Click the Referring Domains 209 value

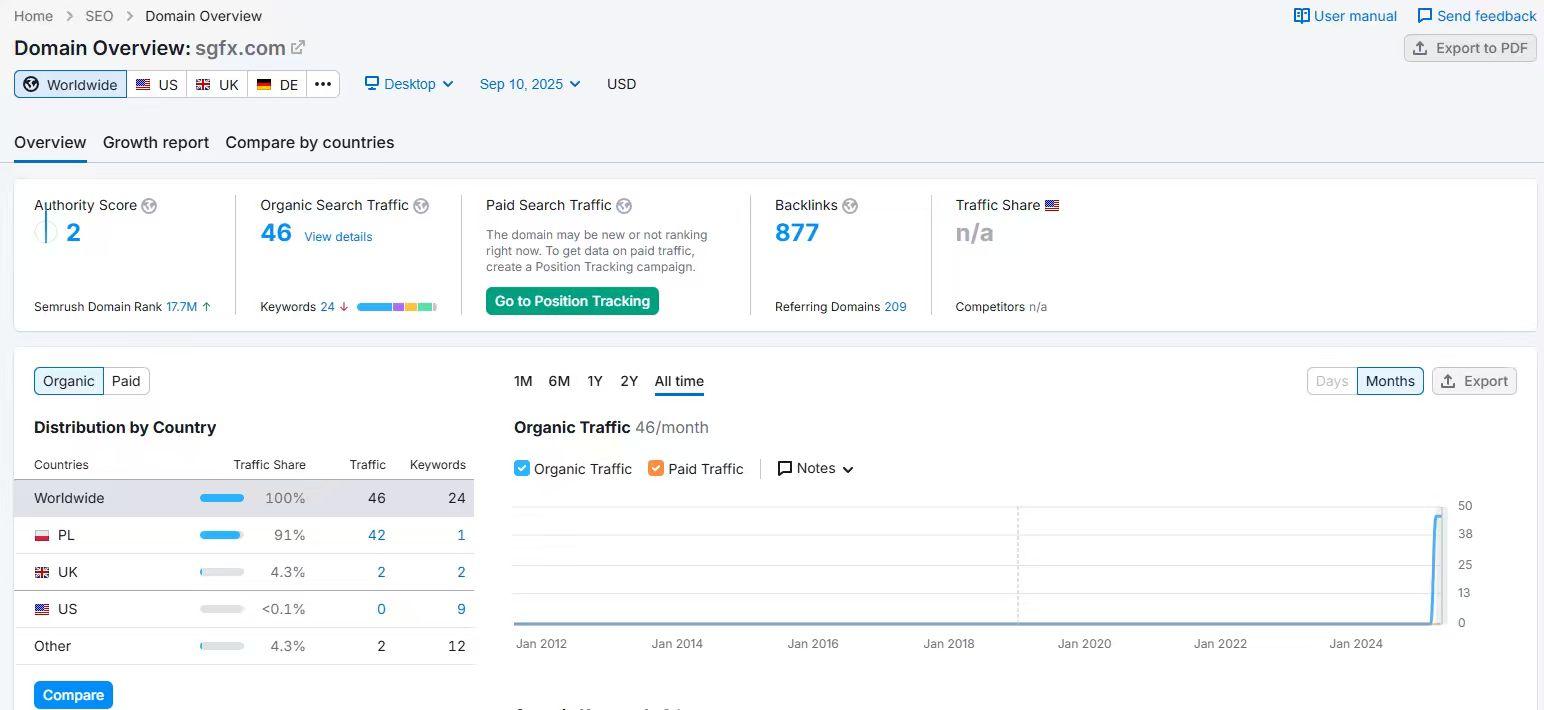pos(895,307)
